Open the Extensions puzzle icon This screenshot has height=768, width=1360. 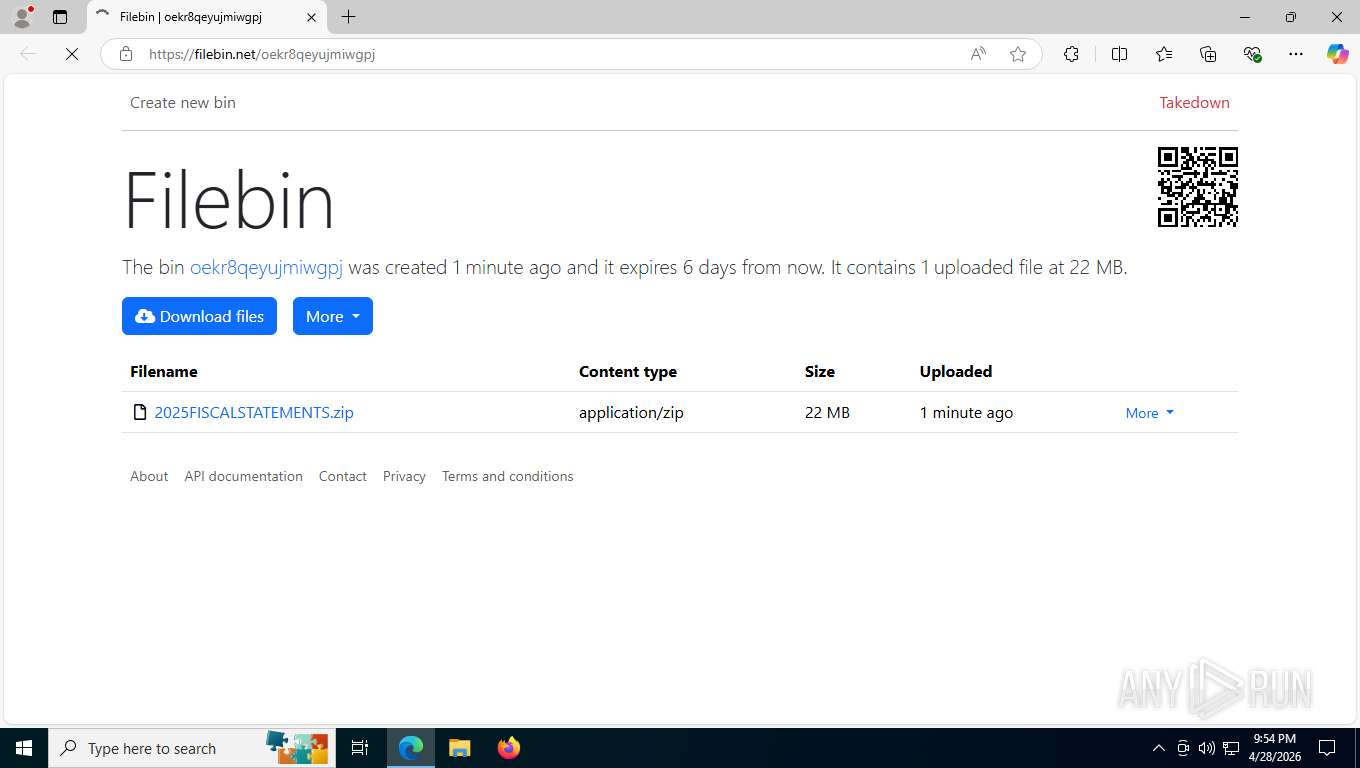click(x=1071, y=54)
